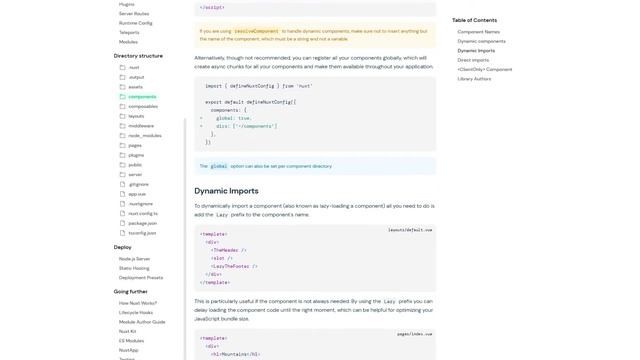Click the folder icon next to composables

(x=122, y=107)
